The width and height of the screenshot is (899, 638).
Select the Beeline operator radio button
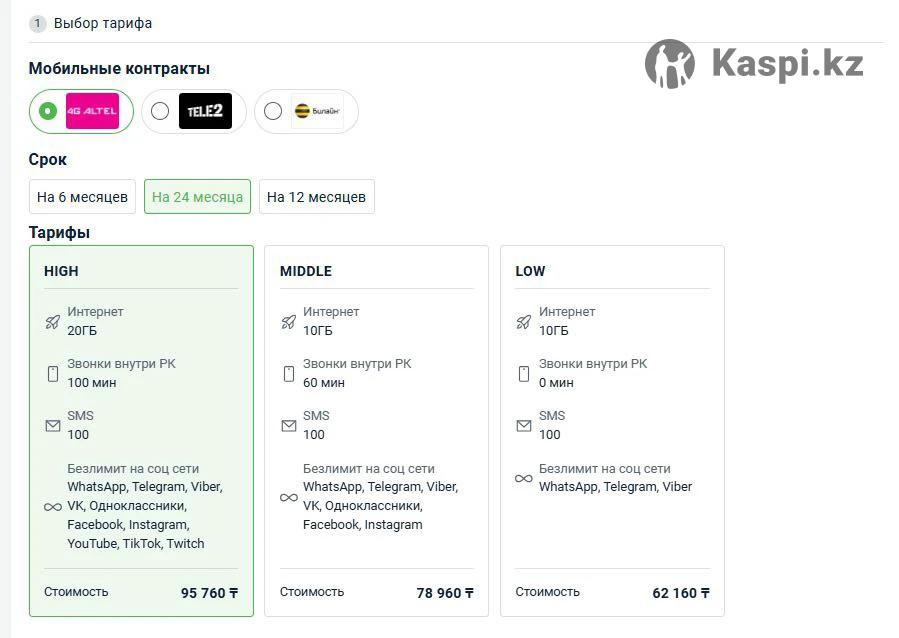point(273,111)
